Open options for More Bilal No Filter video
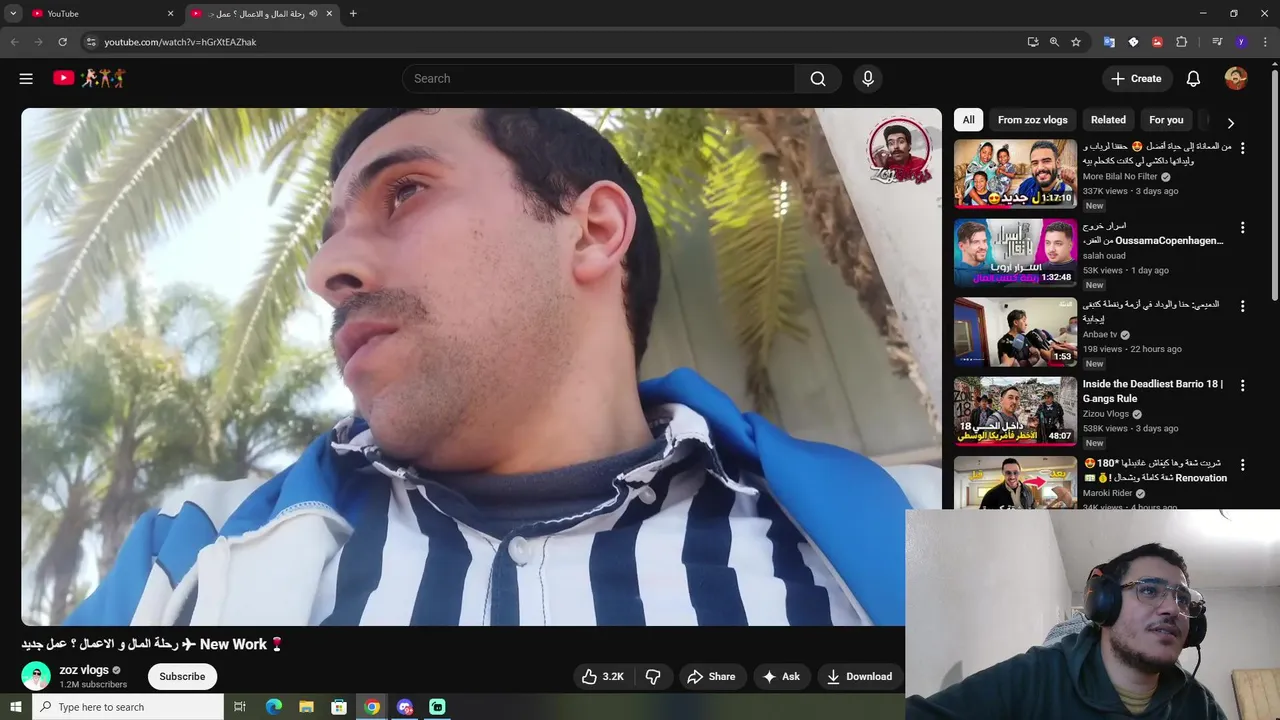The height and width of the screenshot is (720, 1280). pyautogui.click(x=1242, y=148)
